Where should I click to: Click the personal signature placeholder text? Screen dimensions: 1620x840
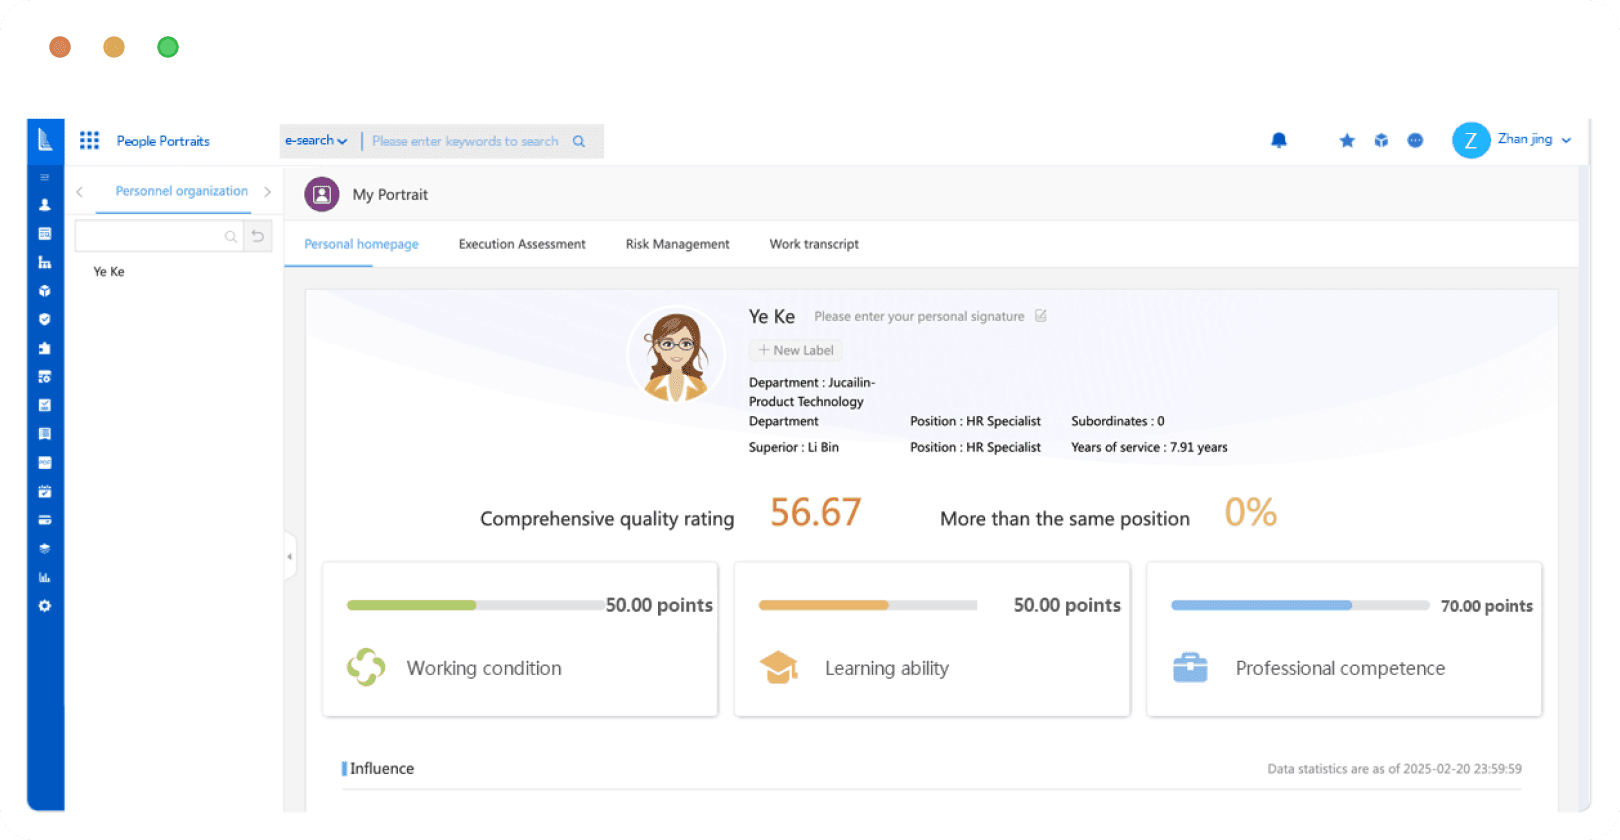pyautogui.click(x=919, y=316)
